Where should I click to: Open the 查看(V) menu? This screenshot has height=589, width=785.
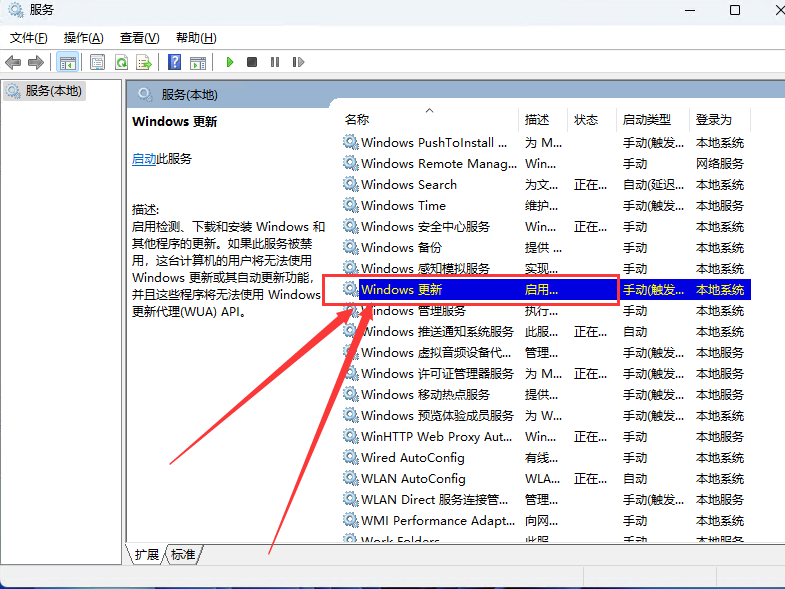point(140,38)
